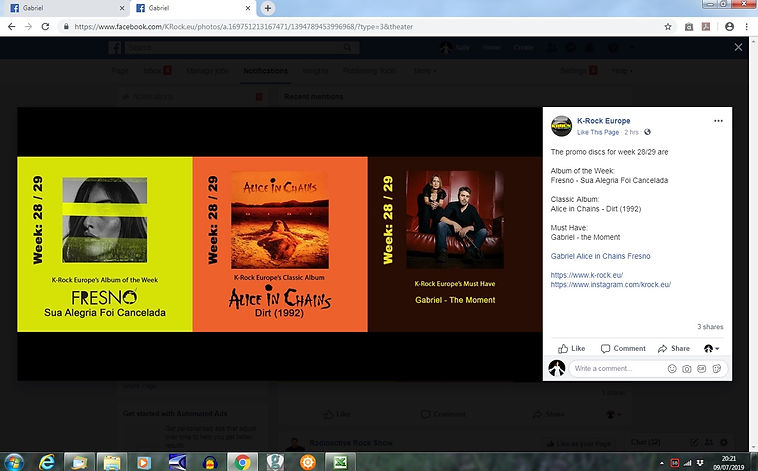View site security padlock info
This screenshot has height=471, width=758.
(x=66, y=27)
